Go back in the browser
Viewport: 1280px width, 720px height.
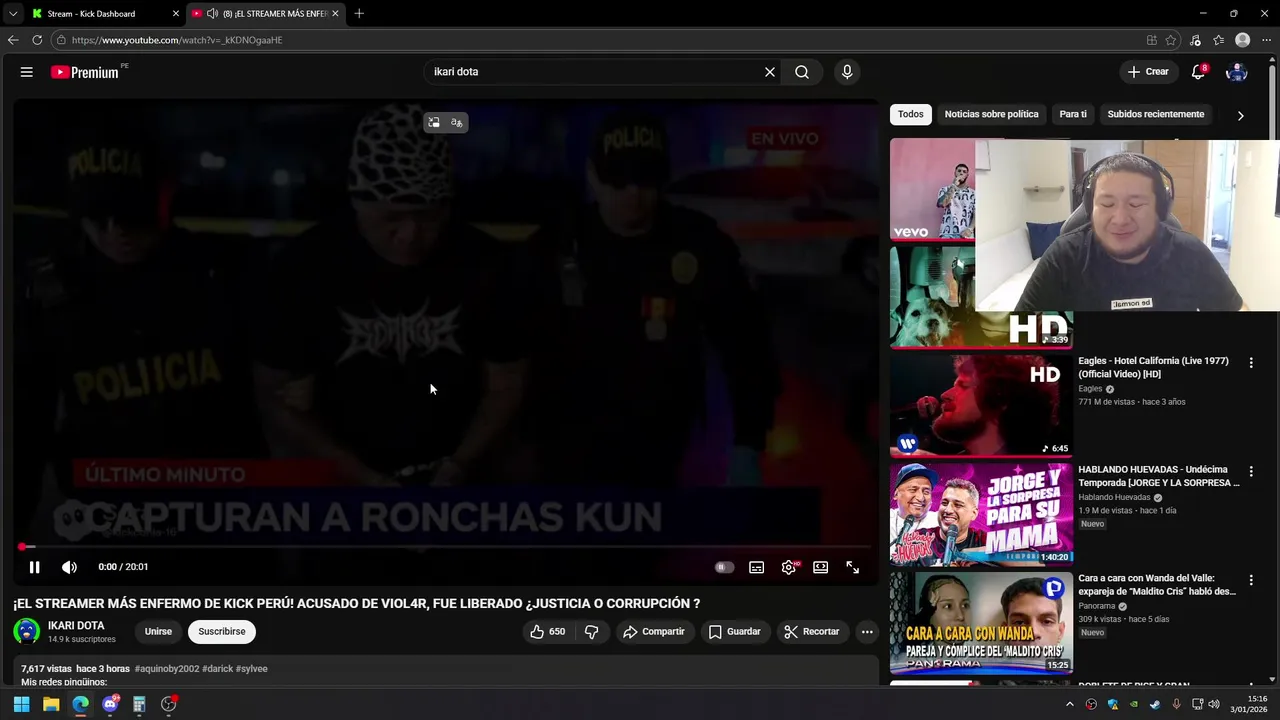coord(13,40)
